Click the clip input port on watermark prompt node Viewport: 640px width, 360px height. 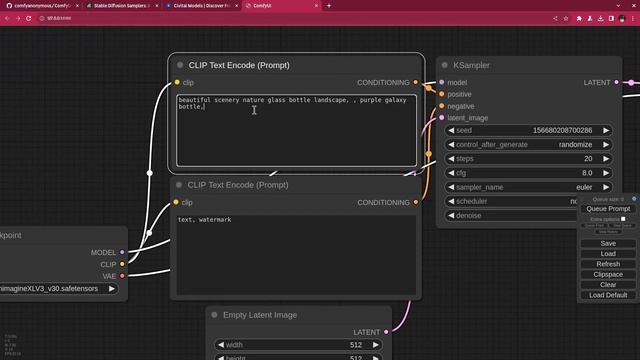pos(176,202)
